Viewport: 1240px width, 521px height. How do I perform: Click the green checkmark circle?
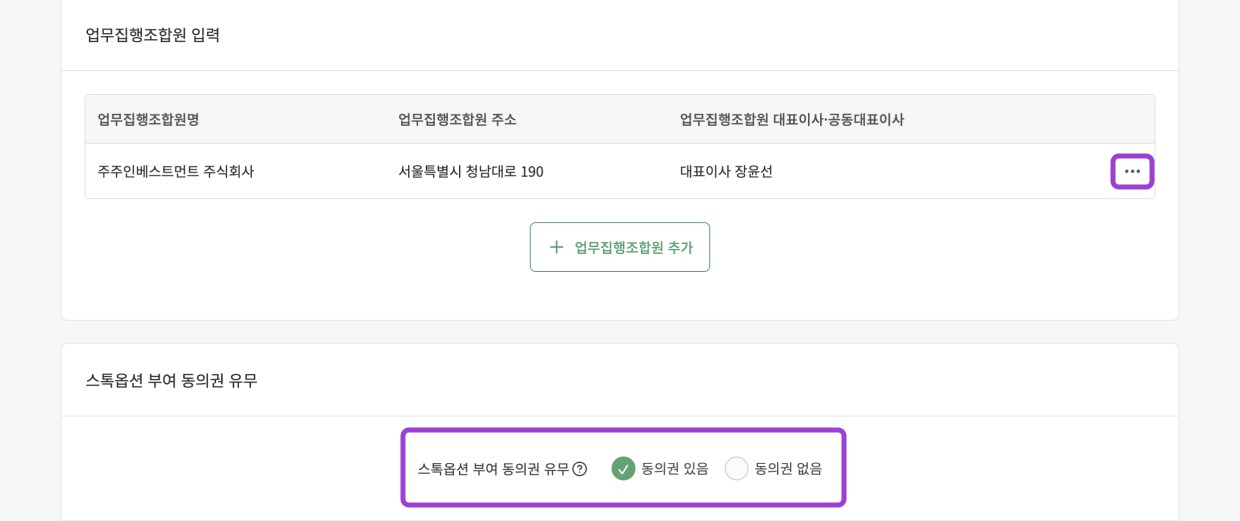pyautogui.click(x=623, y=468)
